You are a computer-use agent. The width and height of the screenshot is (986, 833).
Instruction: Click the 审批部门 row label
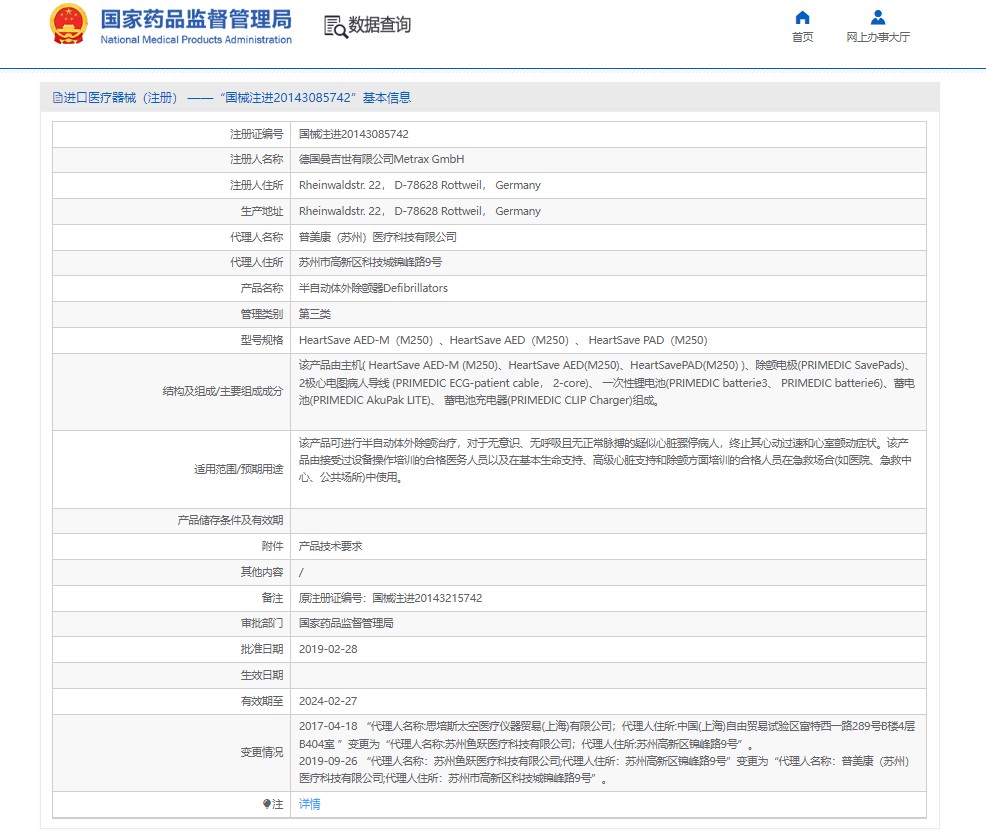tap(262, 623)
